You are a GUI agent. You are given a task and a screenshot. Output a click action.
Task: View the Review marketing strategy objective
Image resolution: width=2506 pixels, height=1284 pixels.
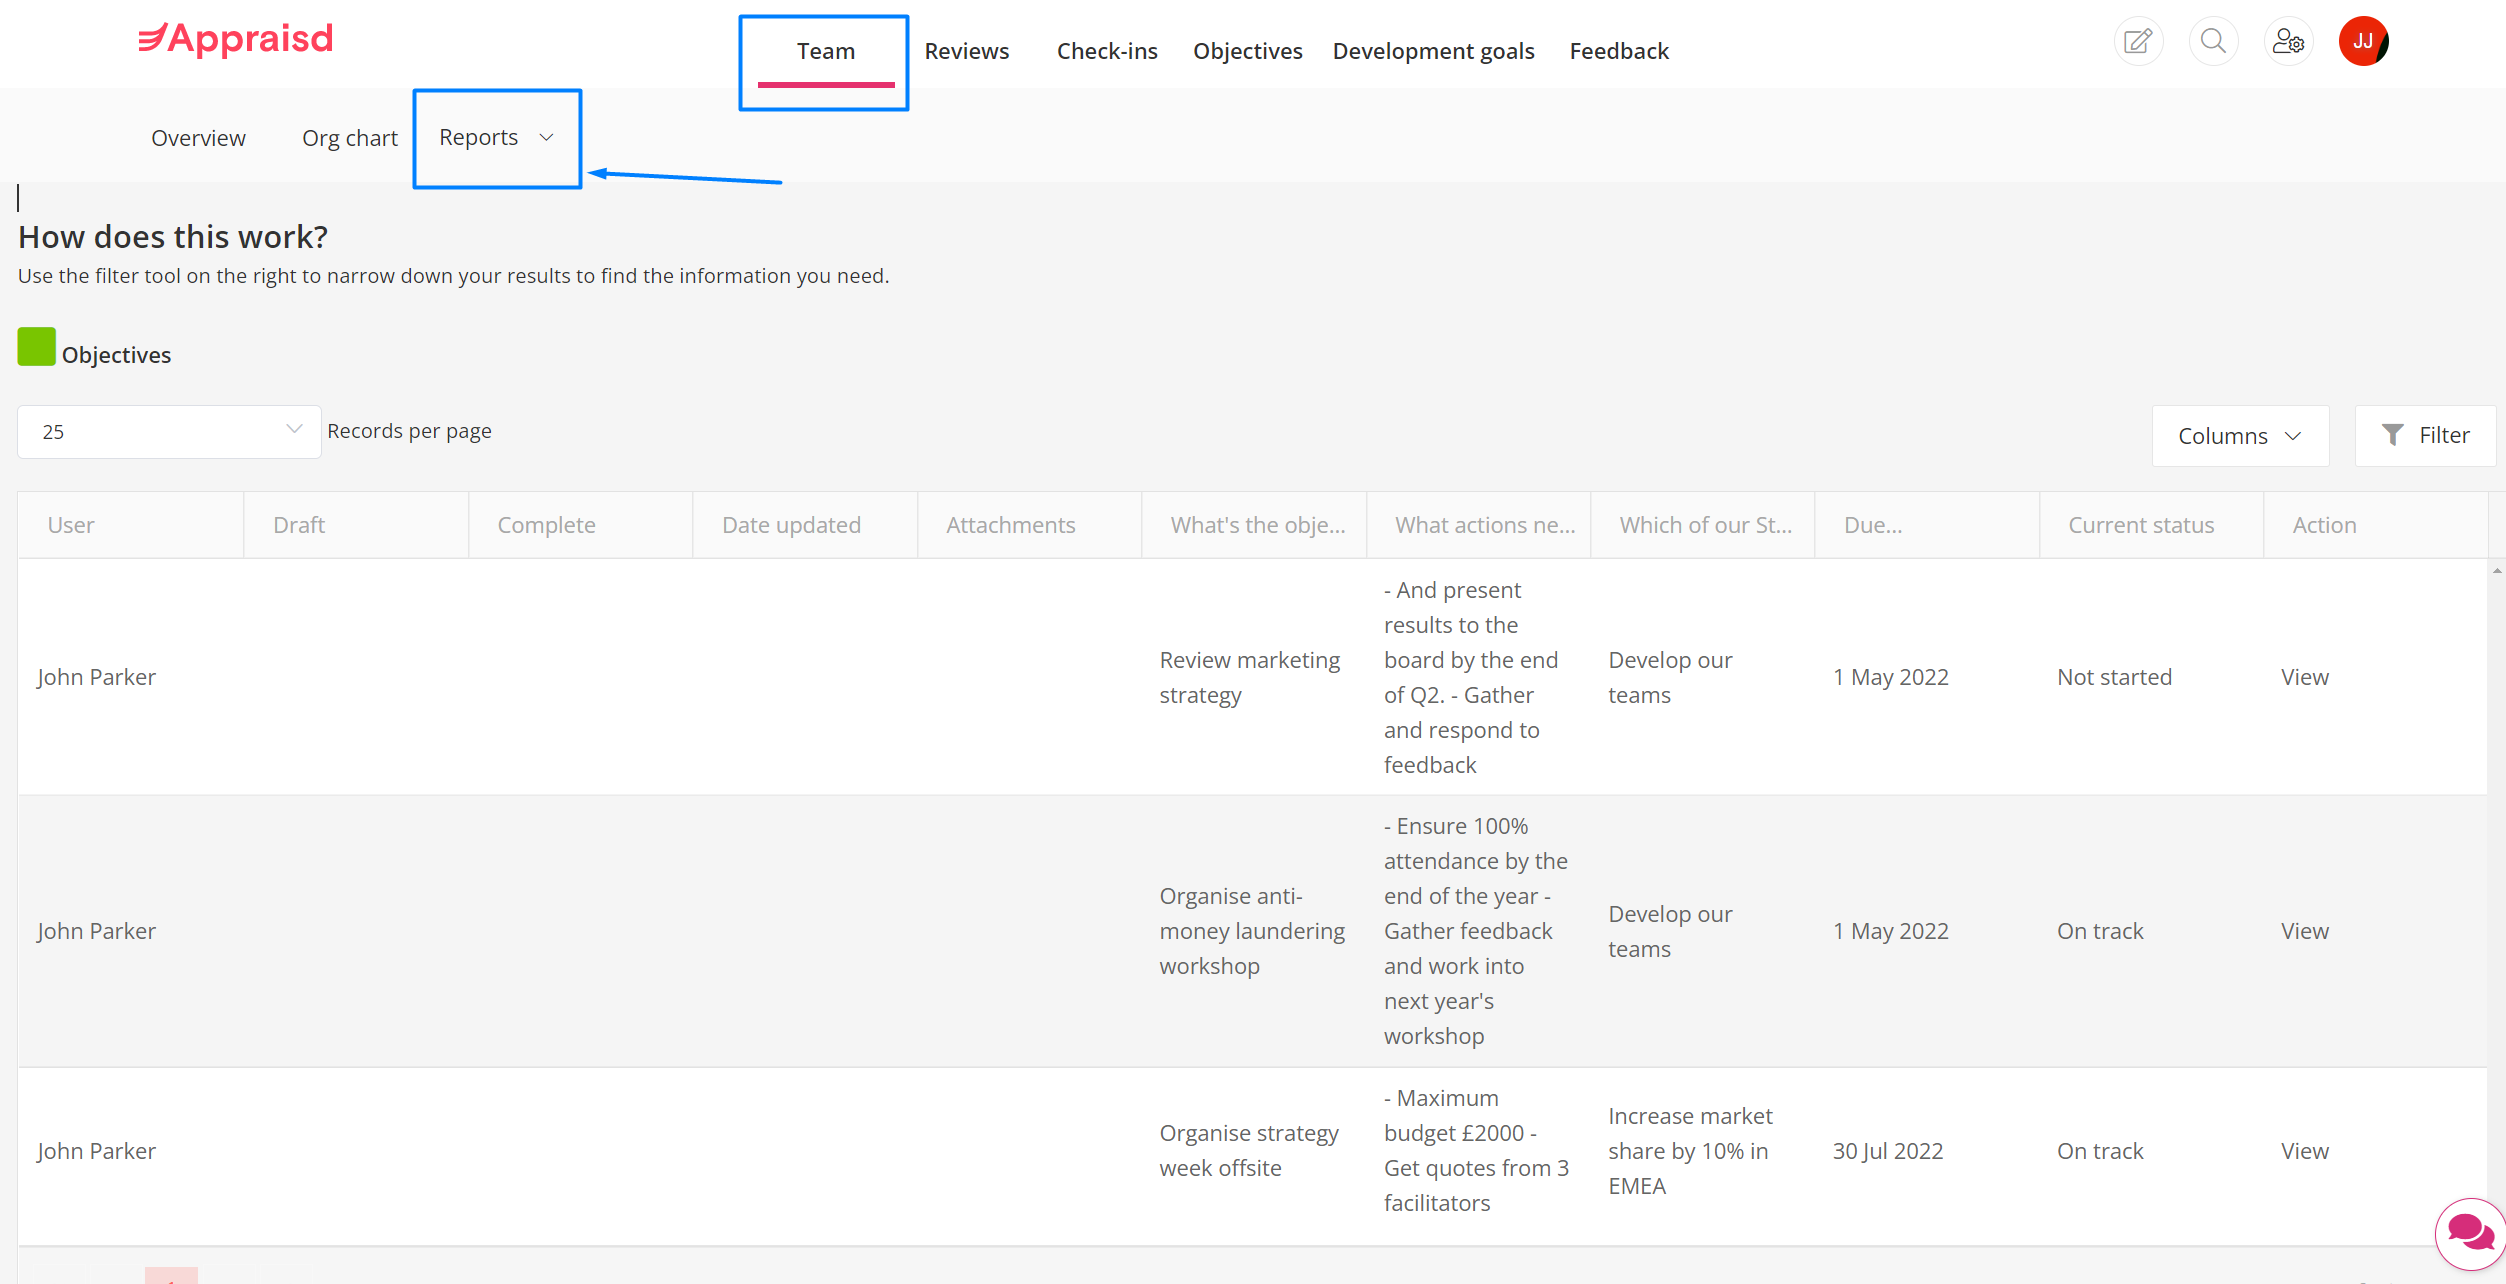click(2304, 677)
